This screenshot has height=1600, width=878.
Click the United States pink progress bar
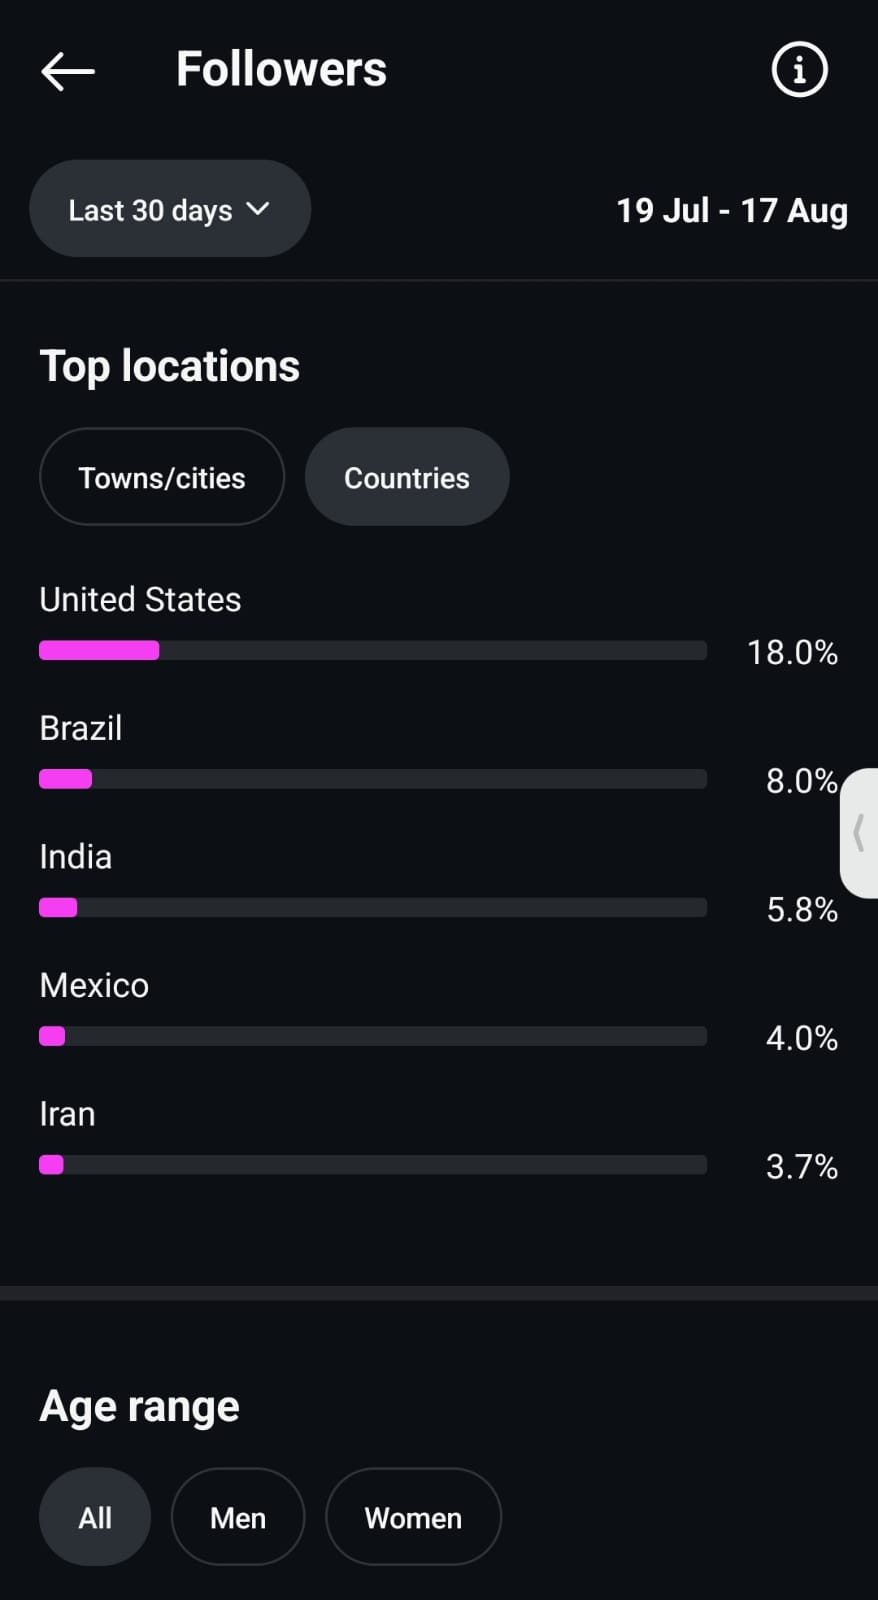coord(99,651)
